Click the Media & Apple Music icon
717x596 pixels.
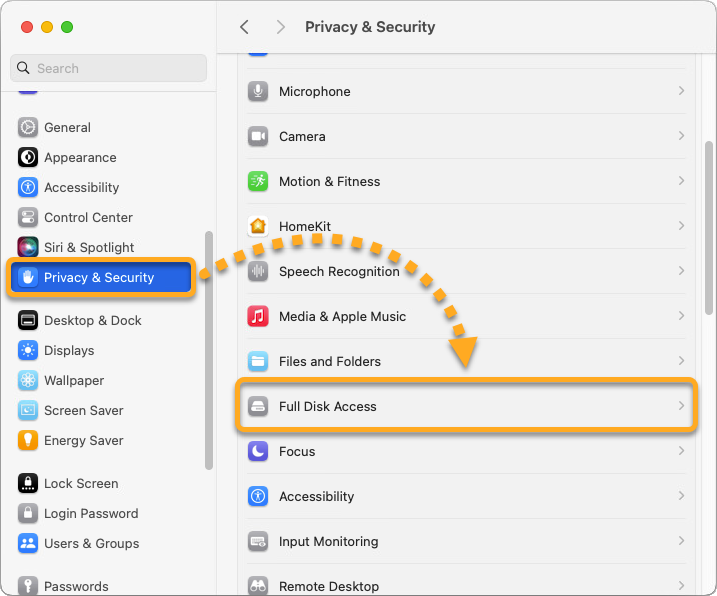259,316
